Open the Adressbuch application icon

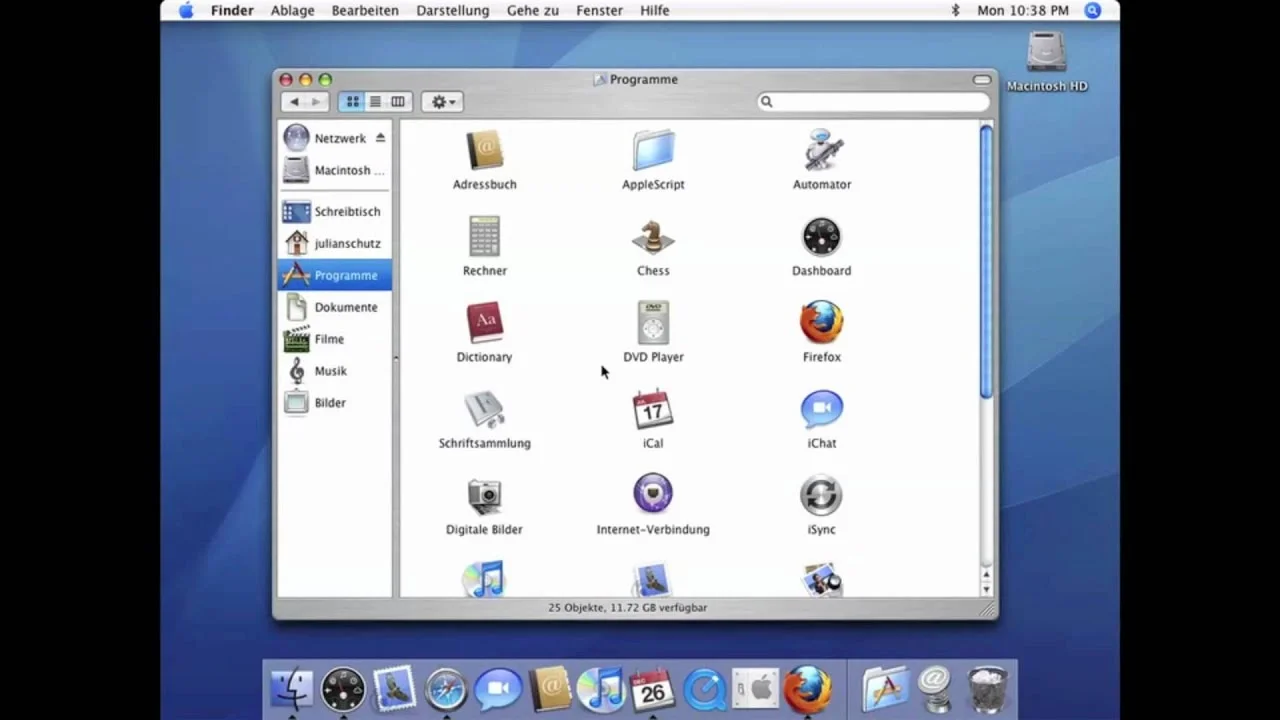point(485,151)
